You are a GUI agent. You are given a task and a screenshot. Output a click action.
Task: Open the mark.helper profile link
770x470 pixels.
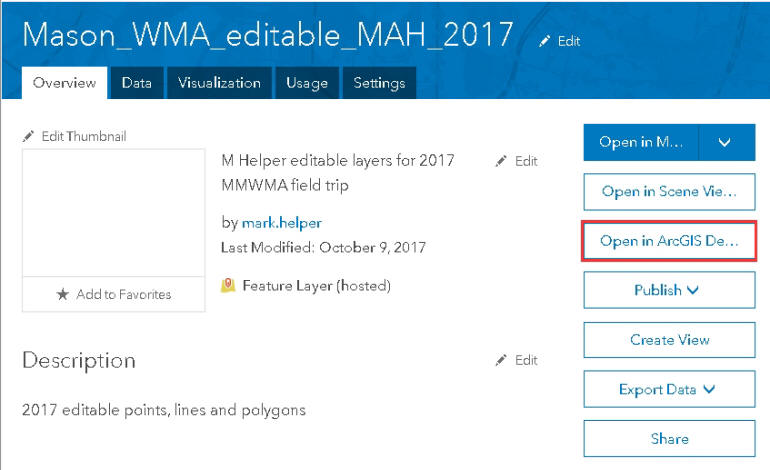point(281,223)
